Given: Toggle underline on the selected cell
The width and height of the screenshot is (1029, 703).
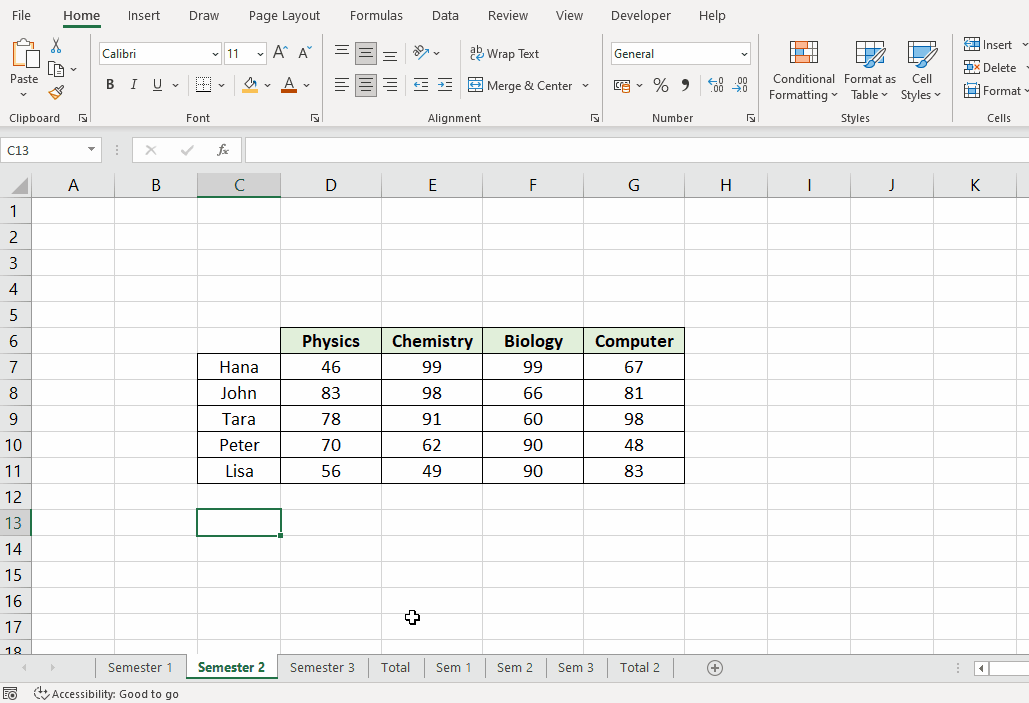Looking at the screenshot, I should pos(155,85).
